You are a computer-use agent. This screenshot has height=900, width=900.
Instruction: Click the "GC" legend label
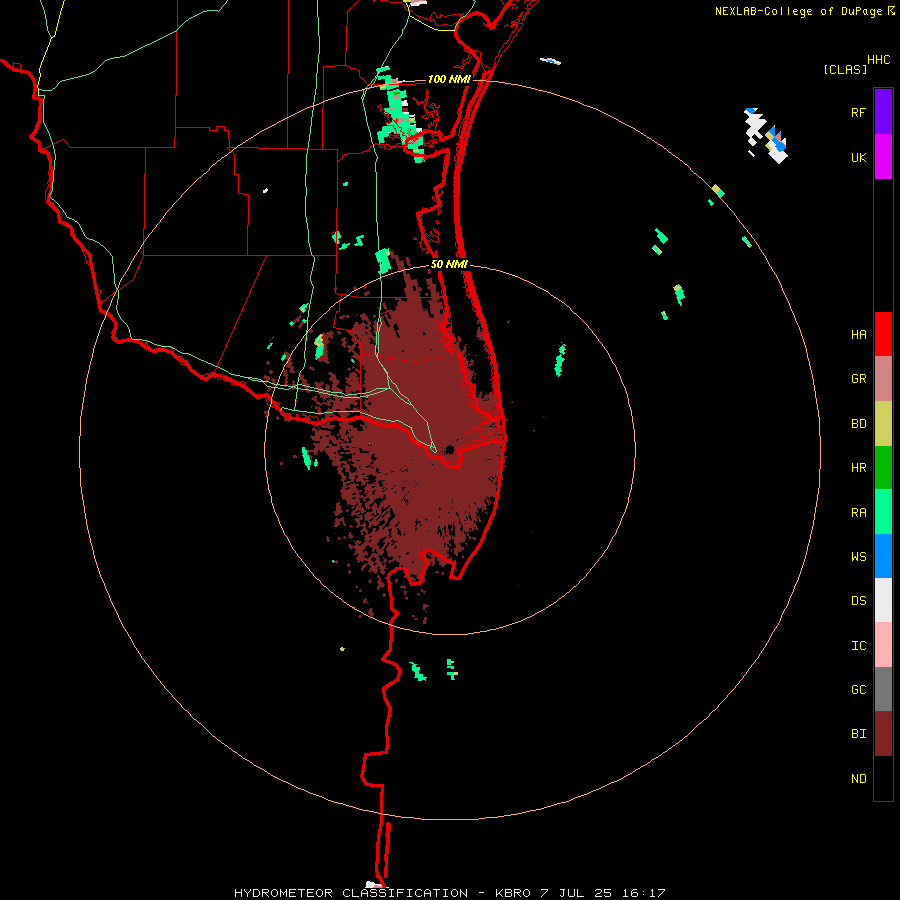tap(858, 690)
